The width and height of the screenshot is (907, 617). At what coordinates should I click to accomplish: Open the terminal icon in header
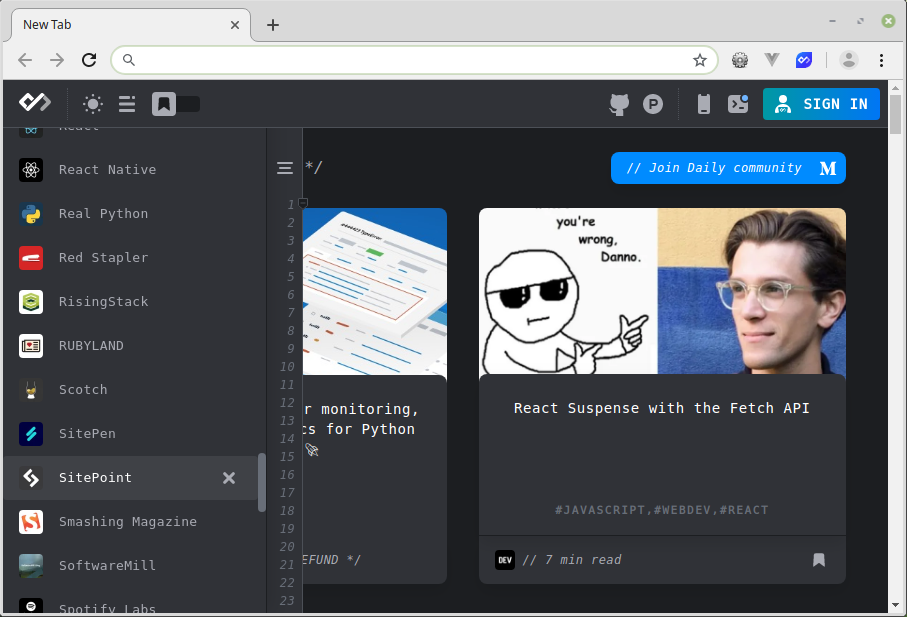pos(738,104)
